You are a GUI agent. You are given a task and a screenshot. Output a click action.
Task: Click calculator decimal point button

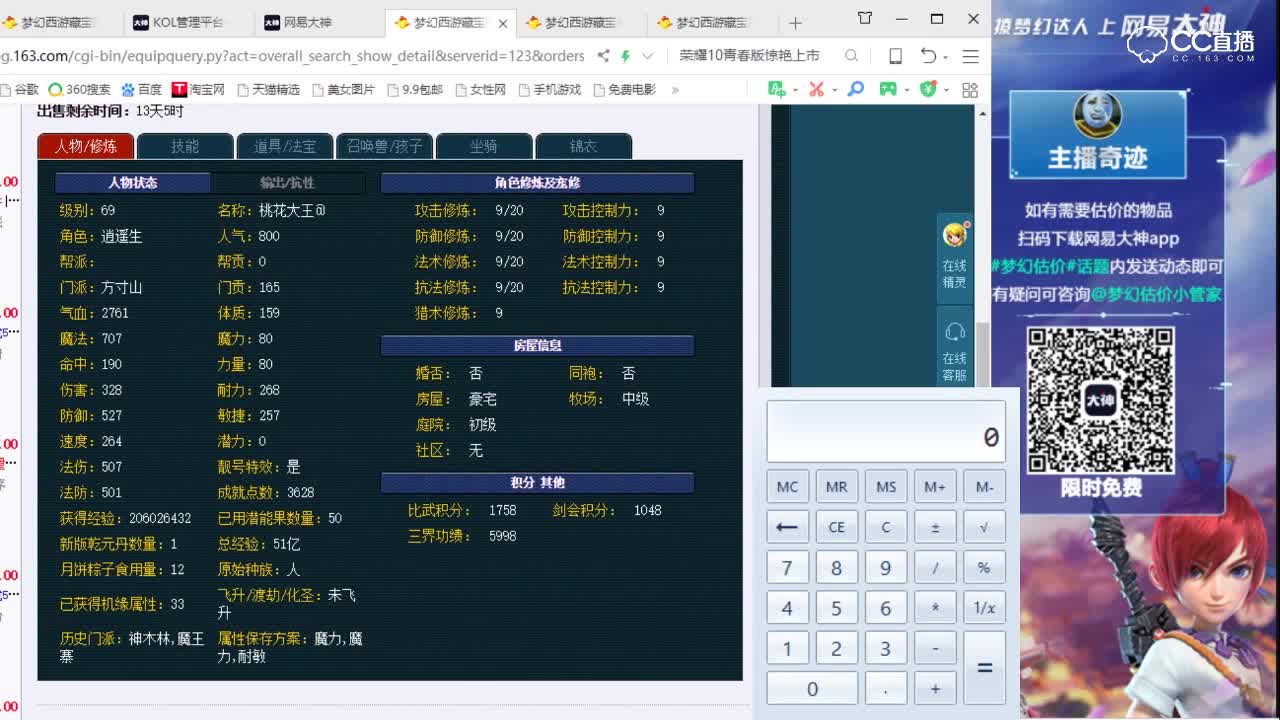coord(886,688)
